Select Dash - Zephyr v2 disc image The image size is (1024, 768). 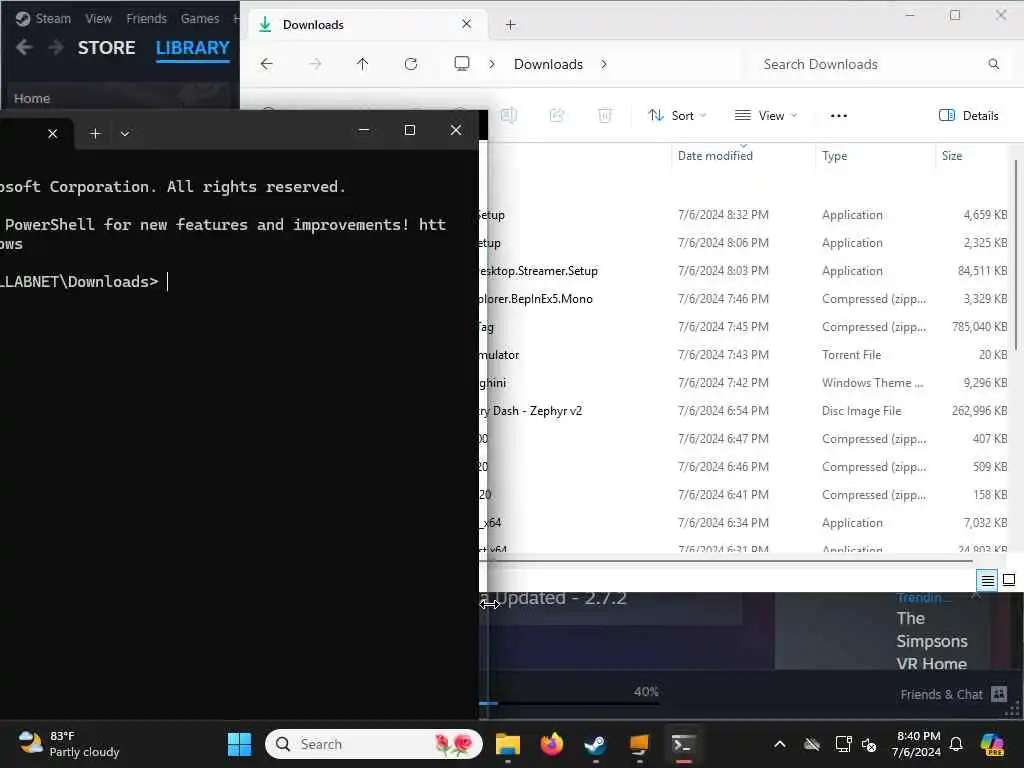click(x=744, y=411)
